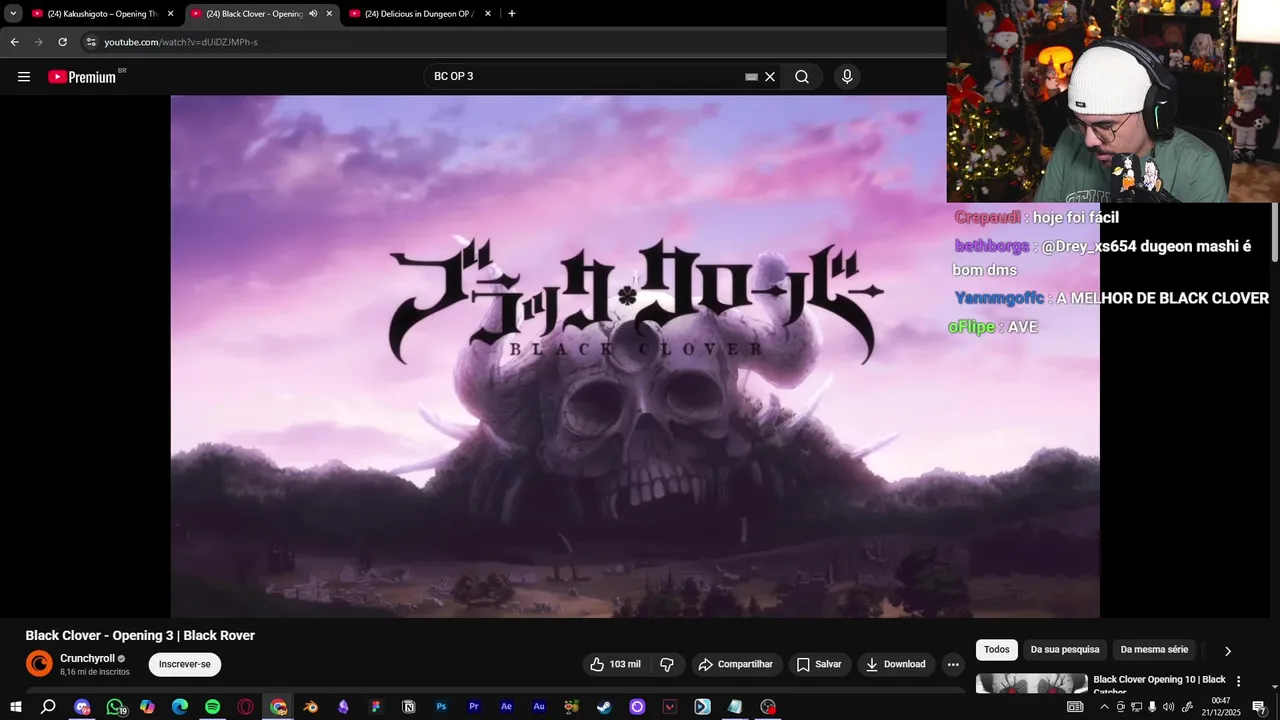Mute the Black Clover tab via speaker icon
1280x720 pixels.
click(313, 14)
